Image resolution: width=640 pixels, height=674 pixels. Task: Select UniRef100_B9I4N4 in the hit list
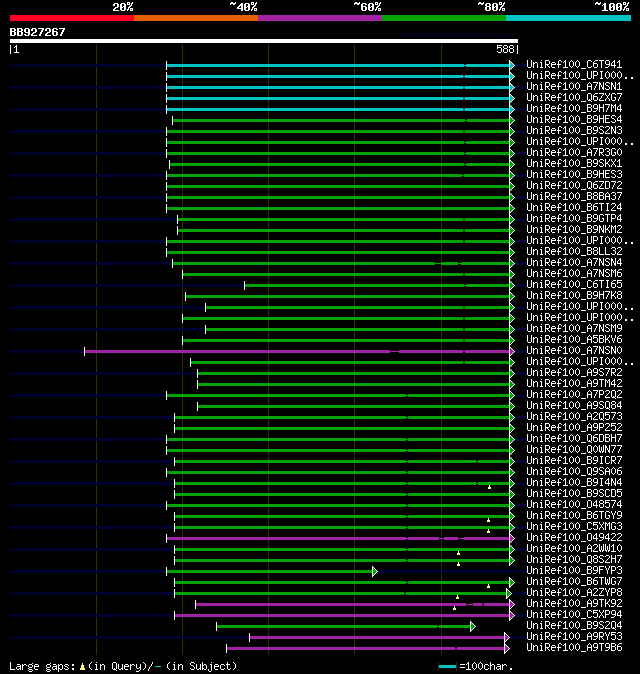pyautogui.click(x=574, y=482)
